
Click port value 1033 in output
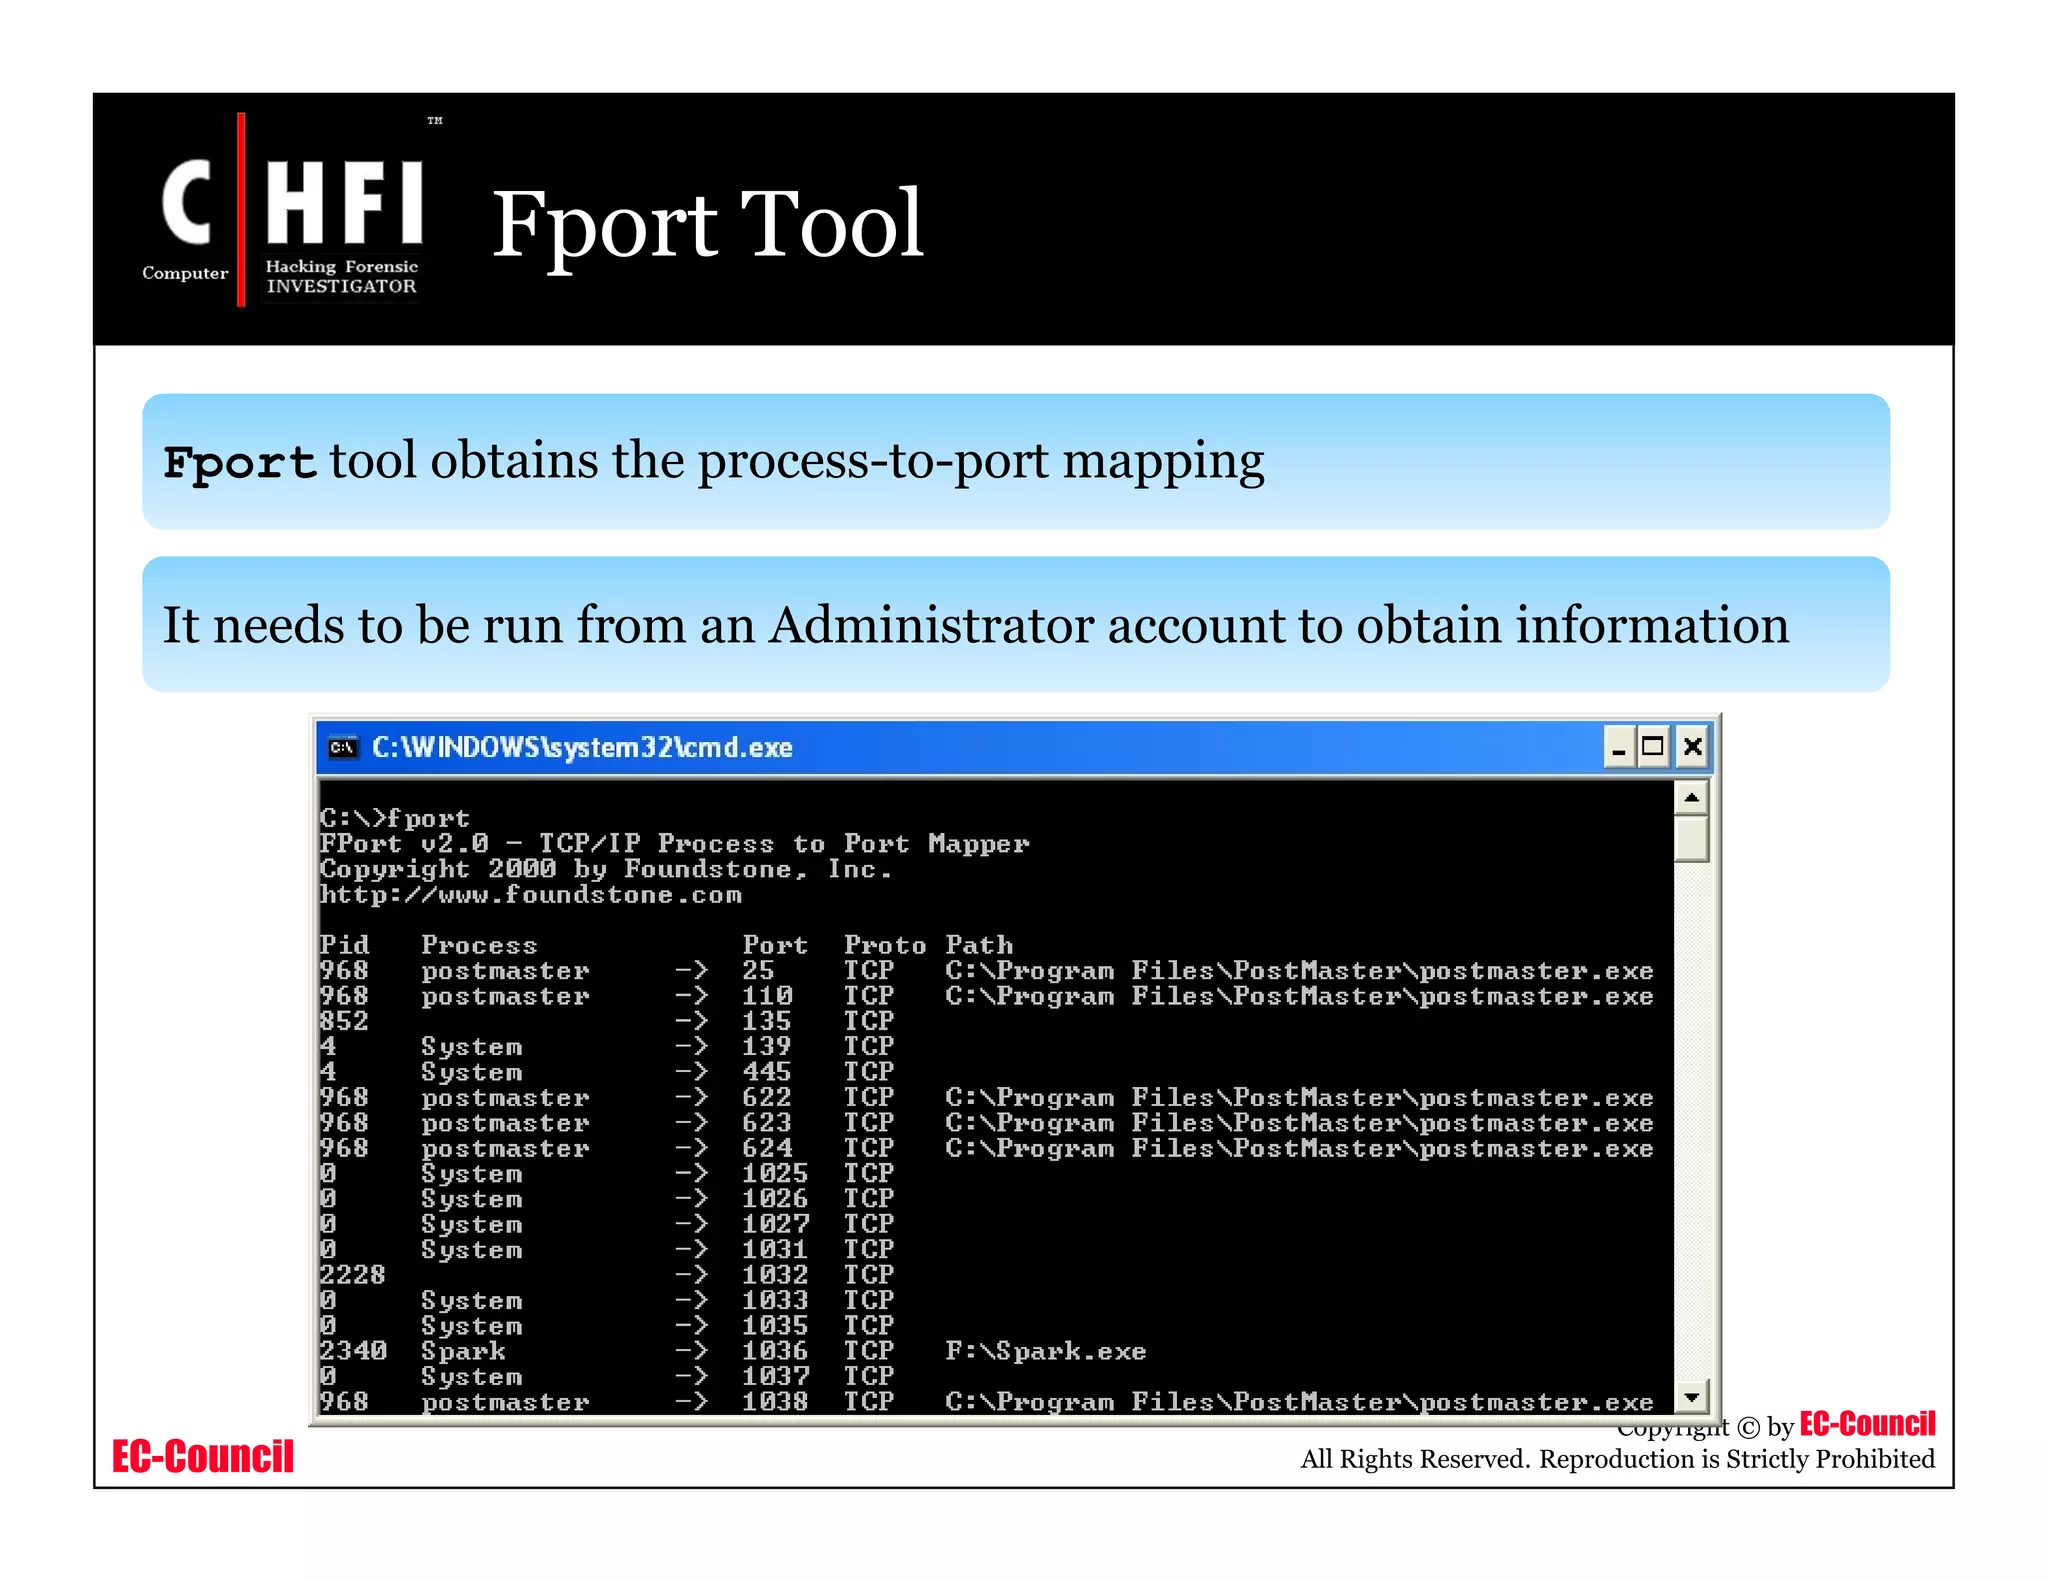click(775, 1300)
